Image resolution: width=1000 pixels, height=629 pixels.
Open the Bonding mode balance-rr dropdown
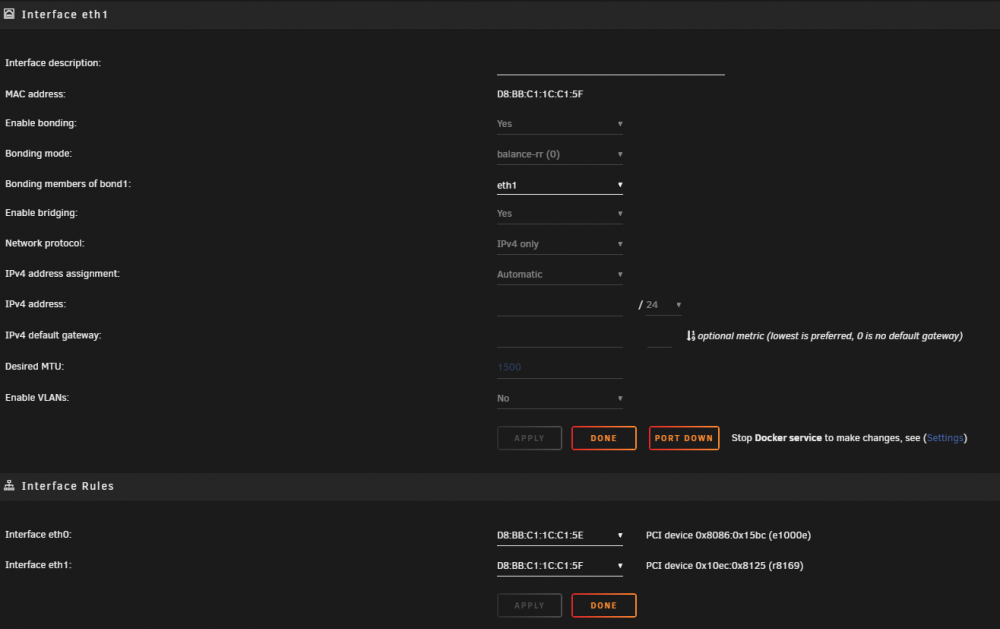pyautogui.click(x=559, y=154)
